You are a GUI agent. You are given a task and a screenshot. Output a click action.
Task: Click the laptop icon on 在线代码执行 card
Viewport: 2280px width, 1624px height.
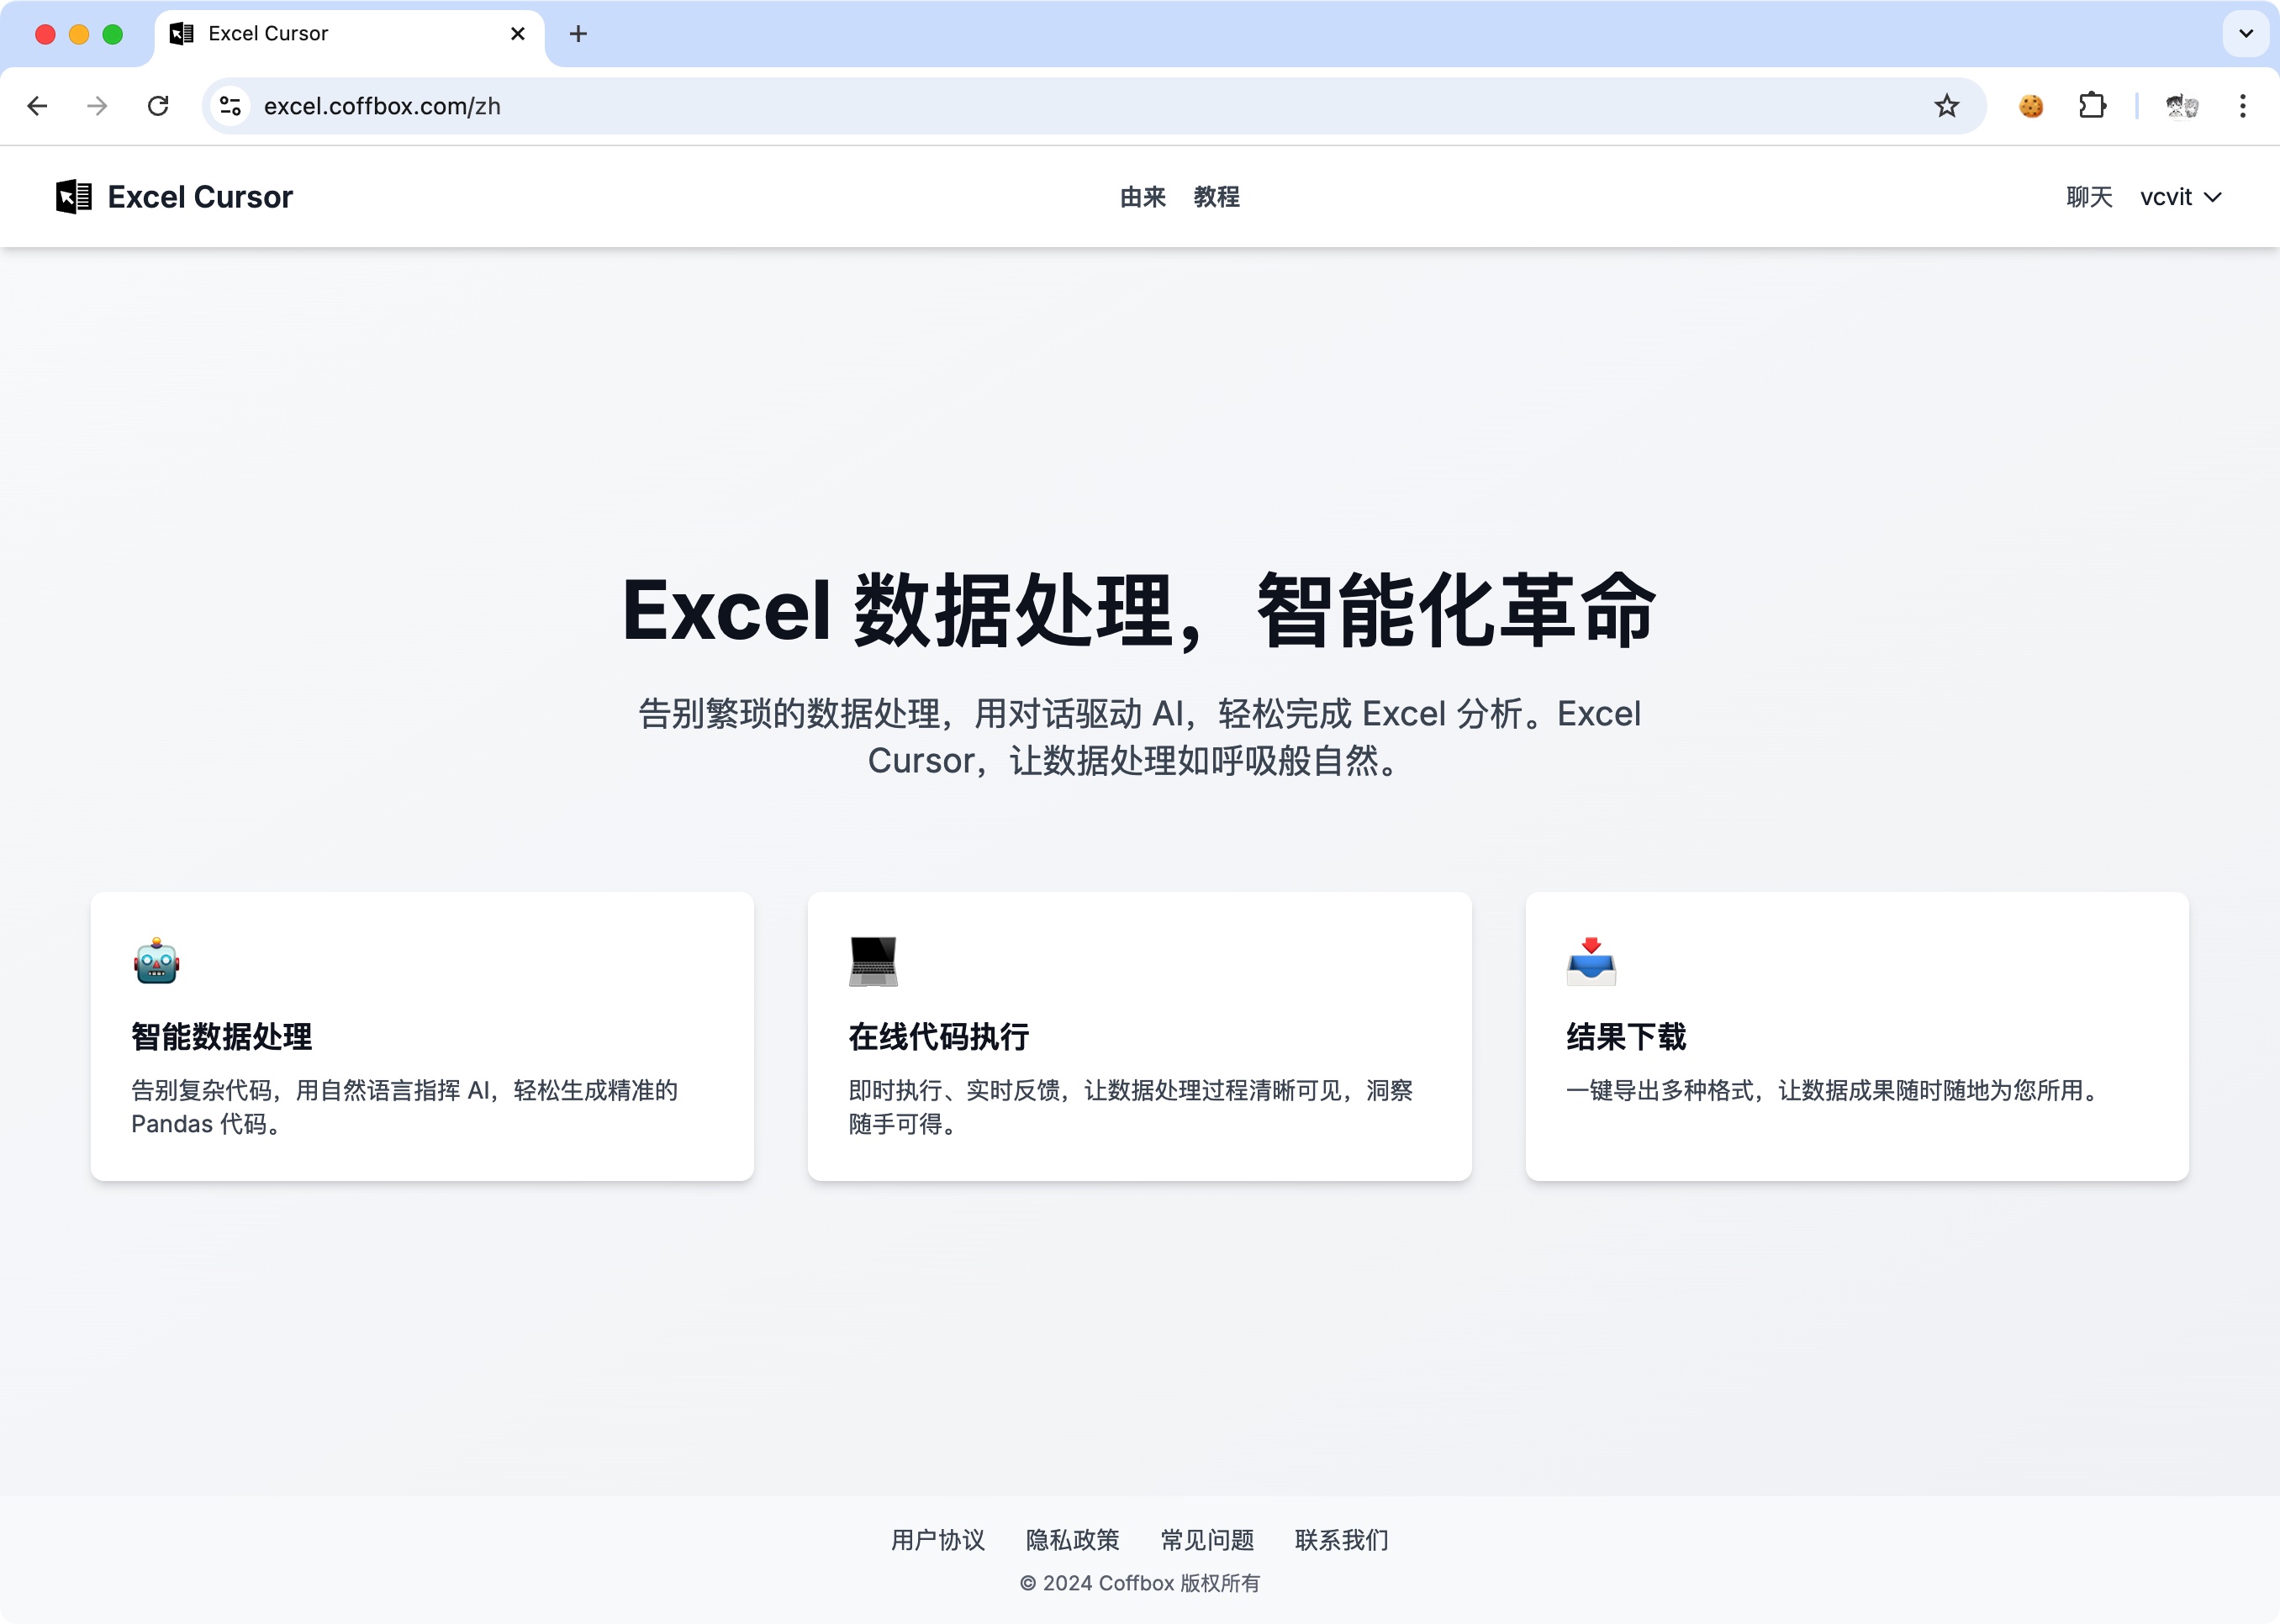click(873, 961)
